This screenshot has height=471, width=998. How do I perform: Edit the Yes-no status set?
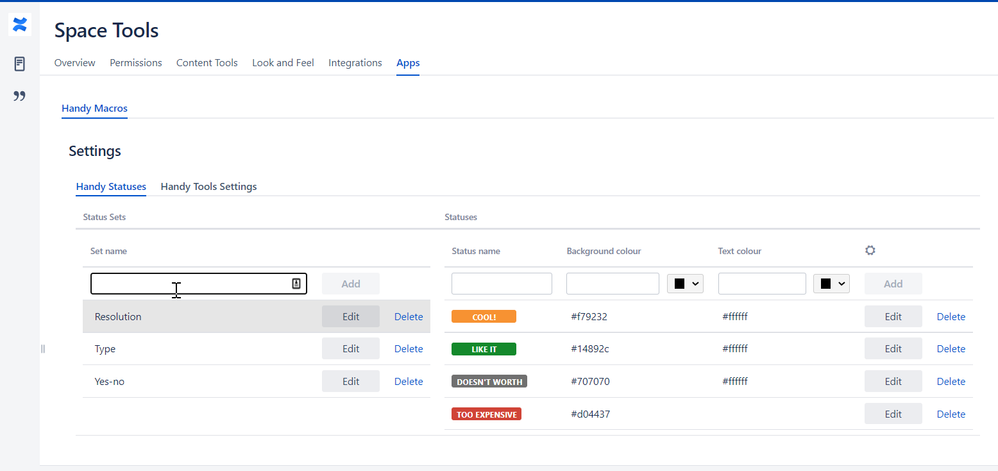pyautogui.click(x=351, y=381)
